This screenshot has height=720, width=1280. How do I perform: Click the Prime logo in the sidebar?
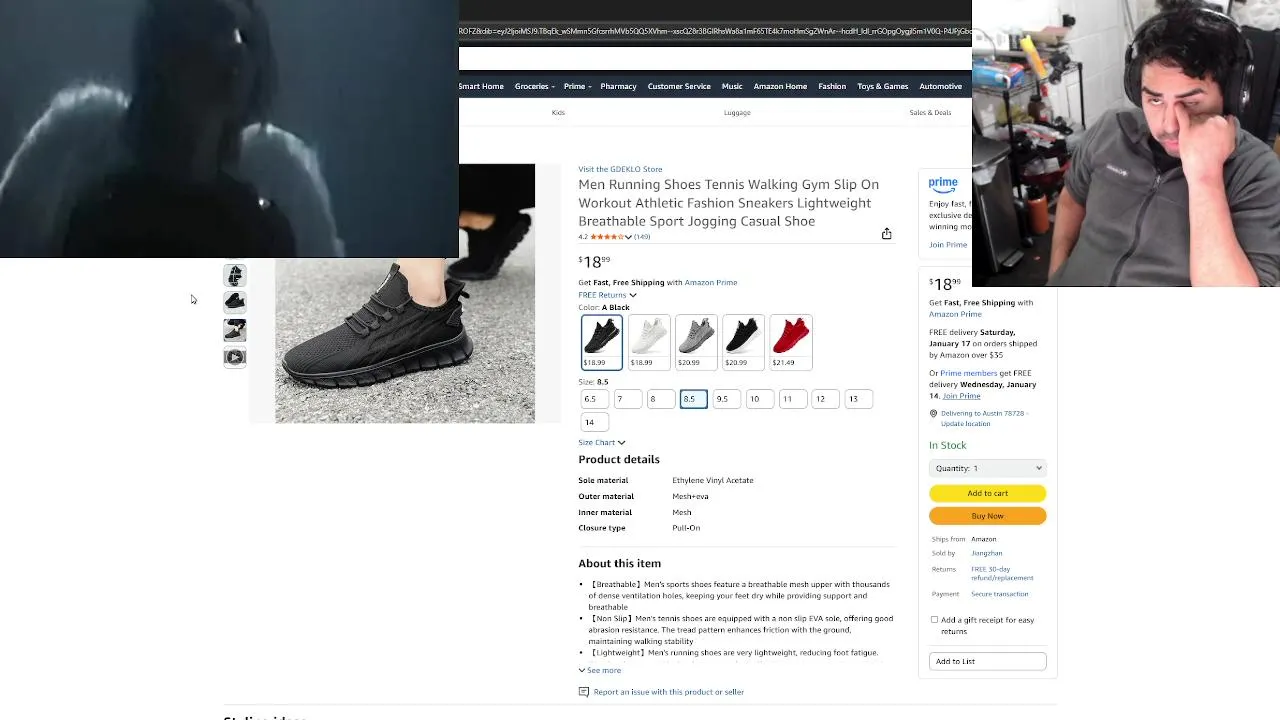(x=943, y=185)
